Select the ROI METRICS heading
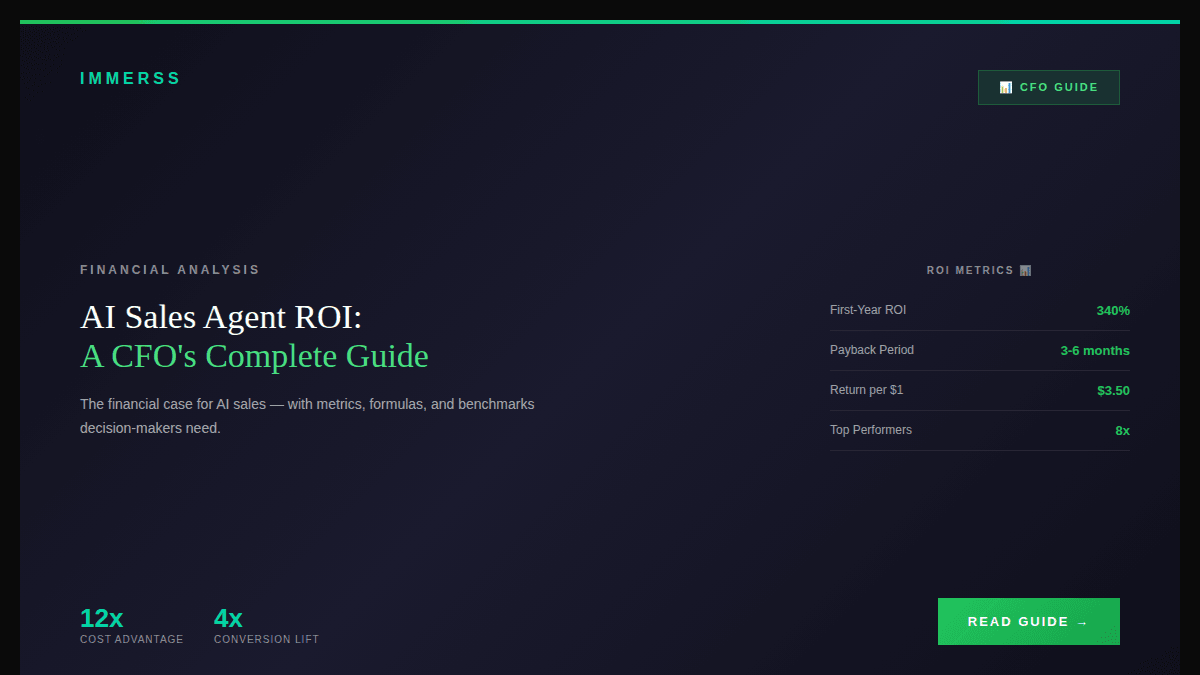1200x675 pixels. tap(970, 269)
